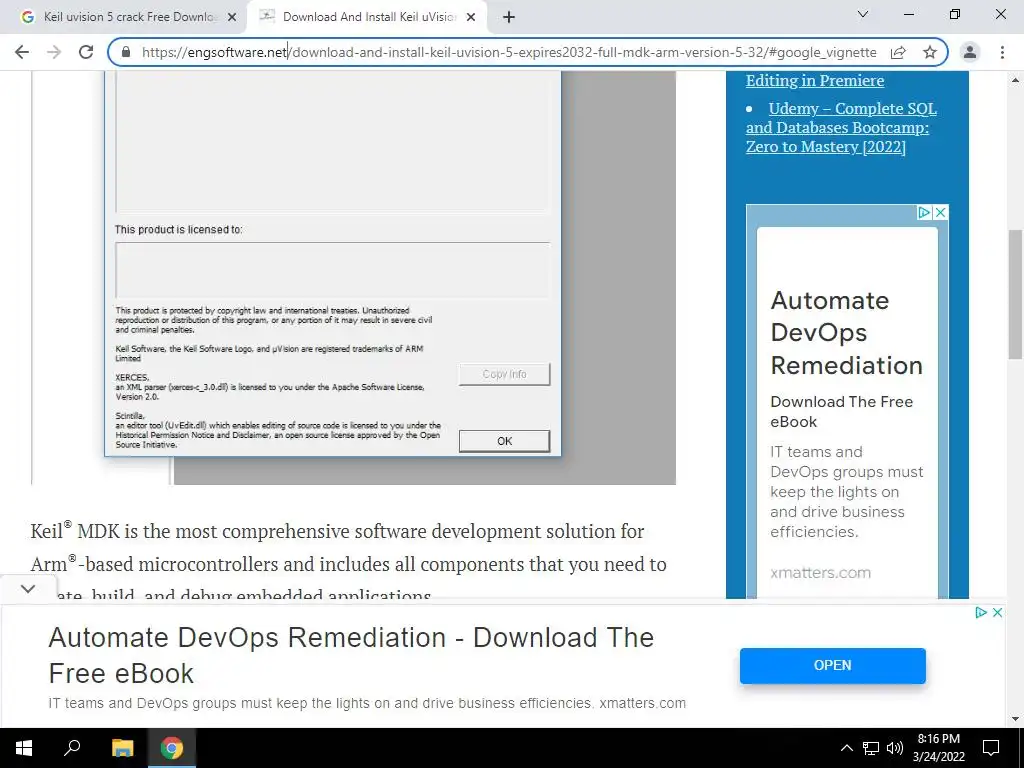Click the 'Keil® MDK is the most comprehensive' paragraph text
The image size is (1024, 768).
click(349, 564)
